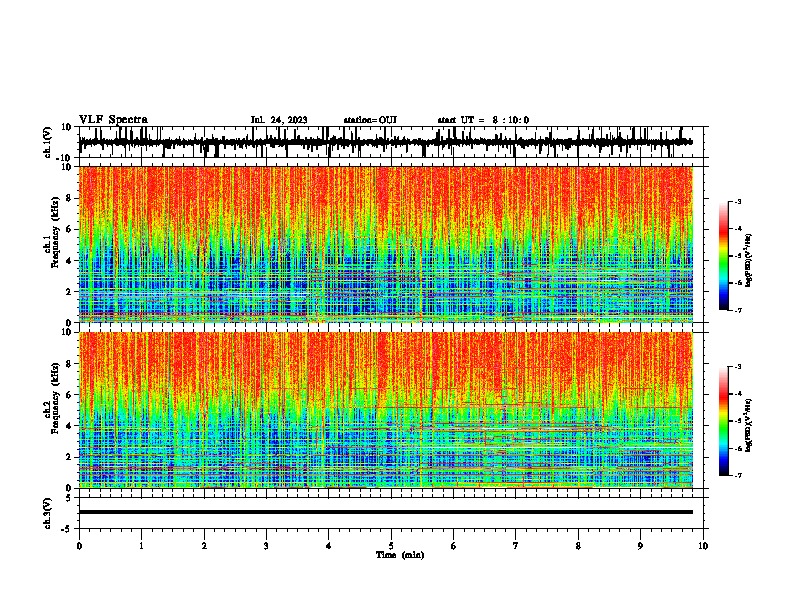Click the date label "Jul. 24, 2023"
This screenshot has height=612, width=792.
(279, 120)
